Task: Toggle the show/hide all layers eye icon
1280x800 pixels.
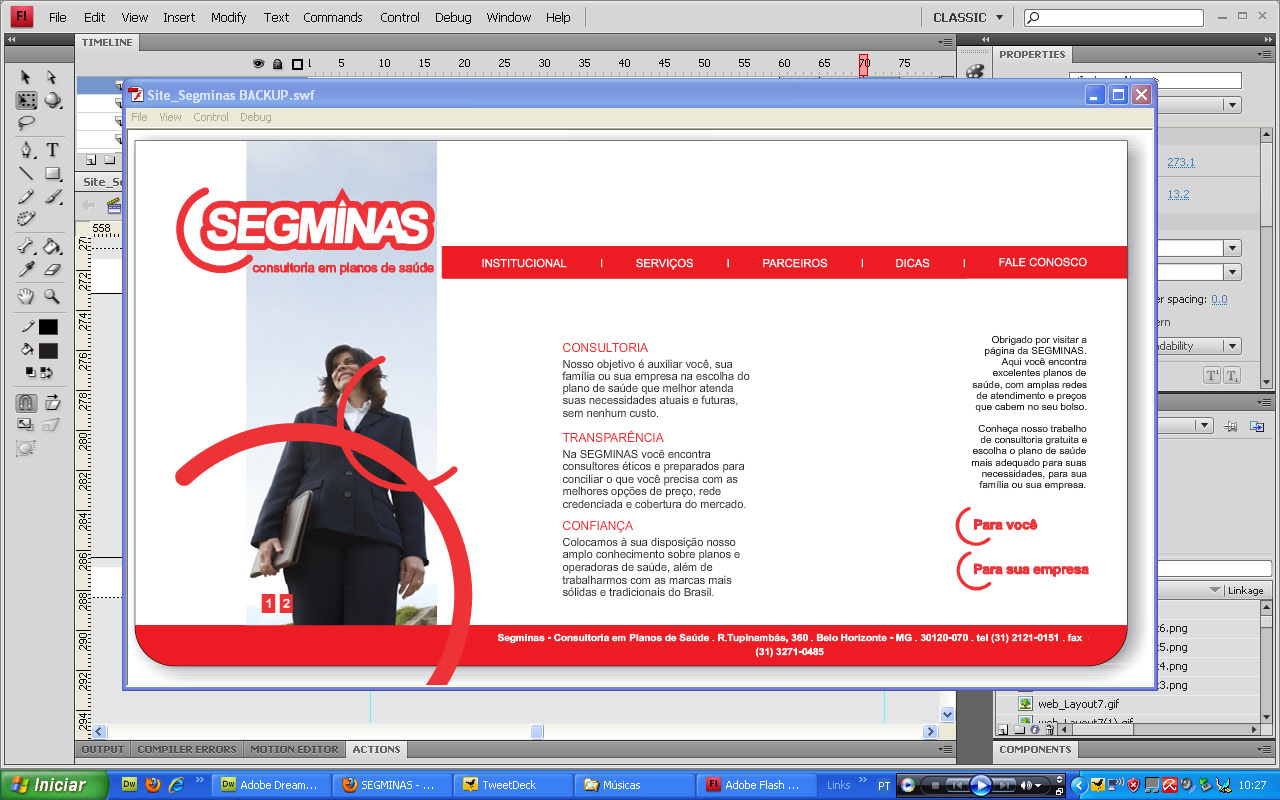Action: click(258, 63)
